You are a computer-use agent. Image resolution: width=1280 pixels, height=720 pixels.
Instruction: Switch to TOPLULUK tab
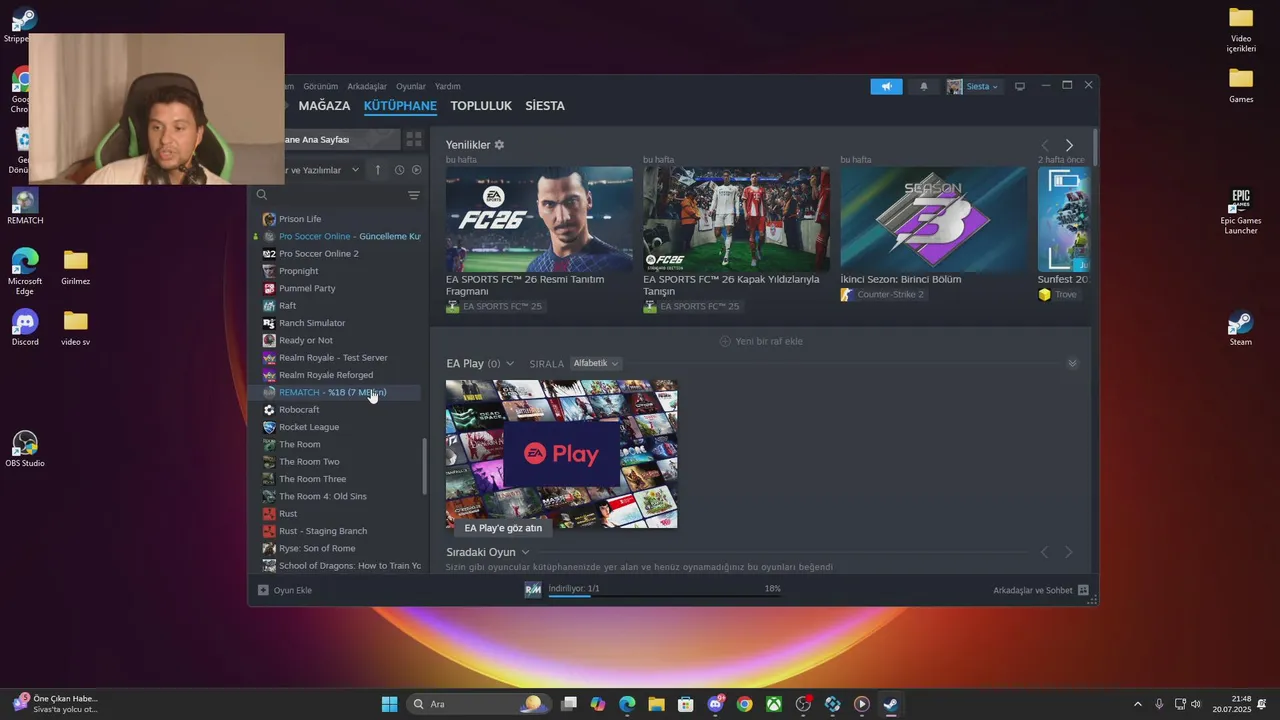point(481,106)
